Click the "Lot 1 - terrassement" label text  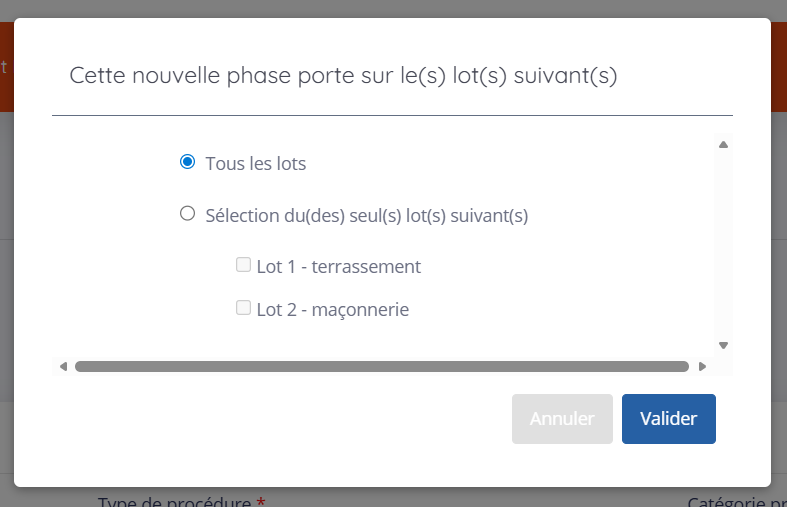click(x=338, y=267)
